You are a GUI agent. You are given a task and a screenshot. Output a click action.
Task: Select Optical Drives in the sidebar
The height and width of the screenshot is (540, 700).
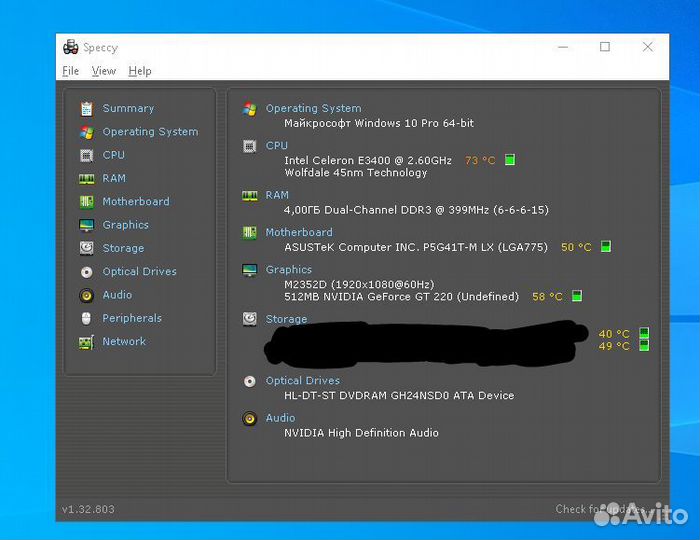[139, 271]
